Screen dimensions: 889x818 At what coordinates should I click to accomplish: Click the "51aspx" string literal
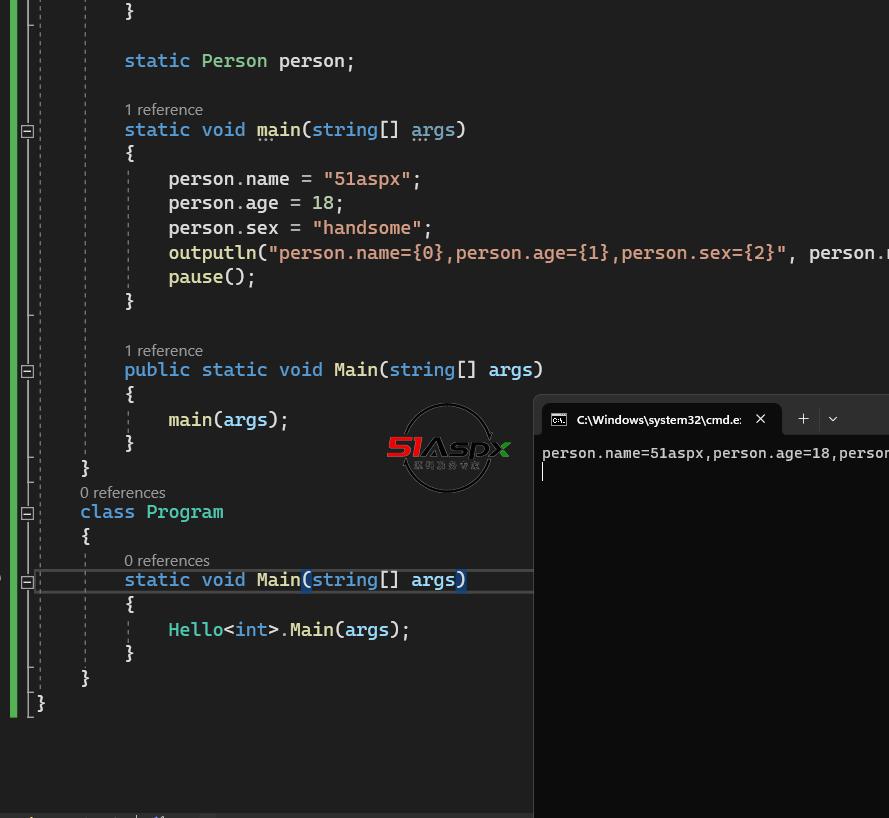coord(367,179)
